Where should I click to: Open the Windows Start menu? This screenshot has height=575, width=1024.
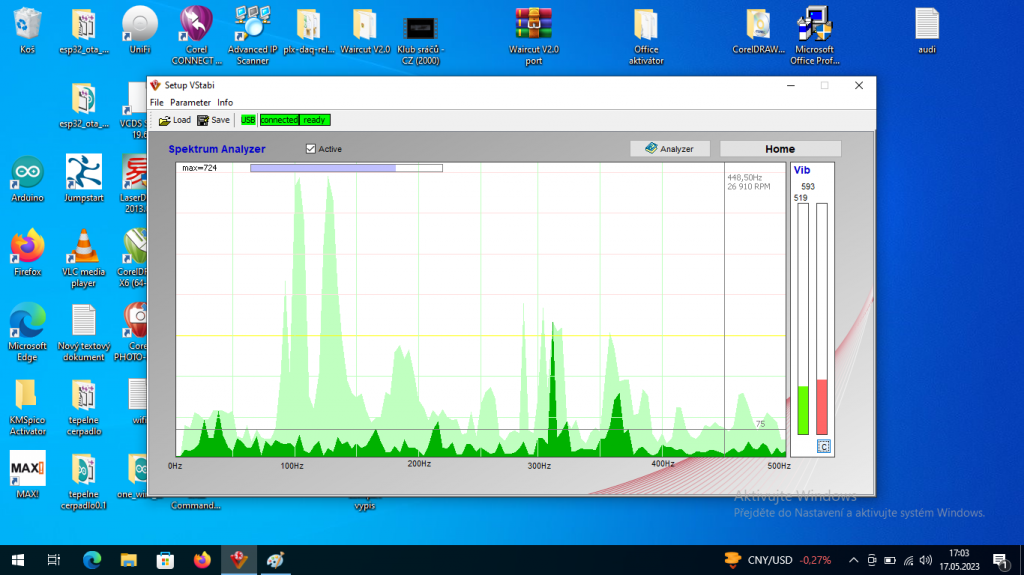(18, 560)
